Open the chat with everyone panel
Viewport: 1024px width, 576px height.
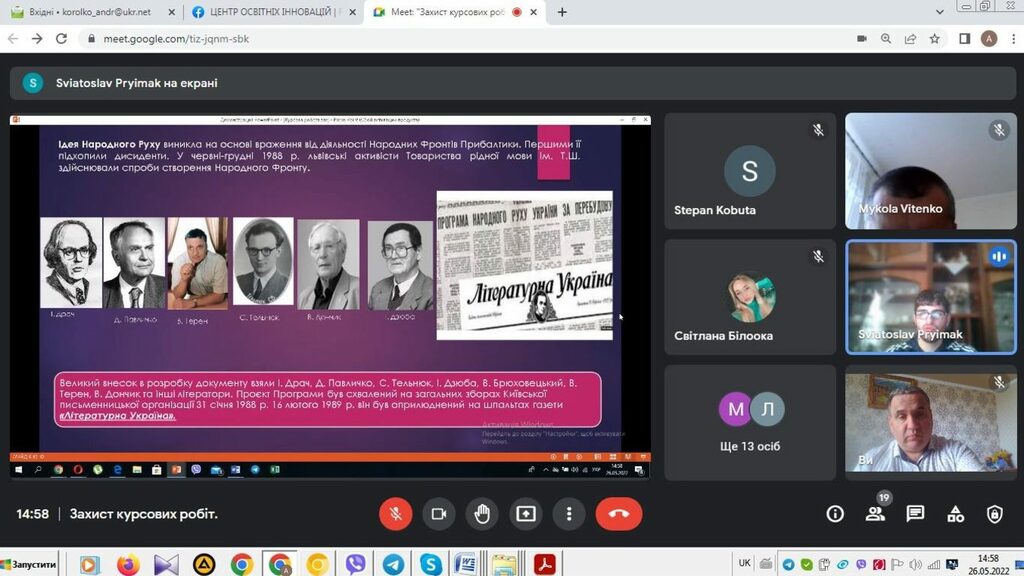tap(915, 514)
